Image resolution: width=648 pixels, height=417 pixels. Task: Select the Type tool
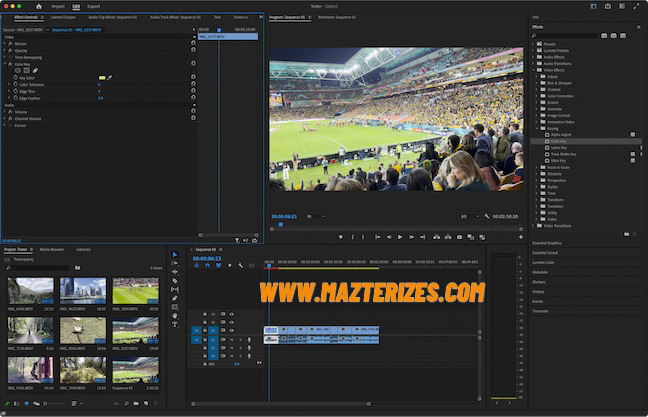point(175,325)
